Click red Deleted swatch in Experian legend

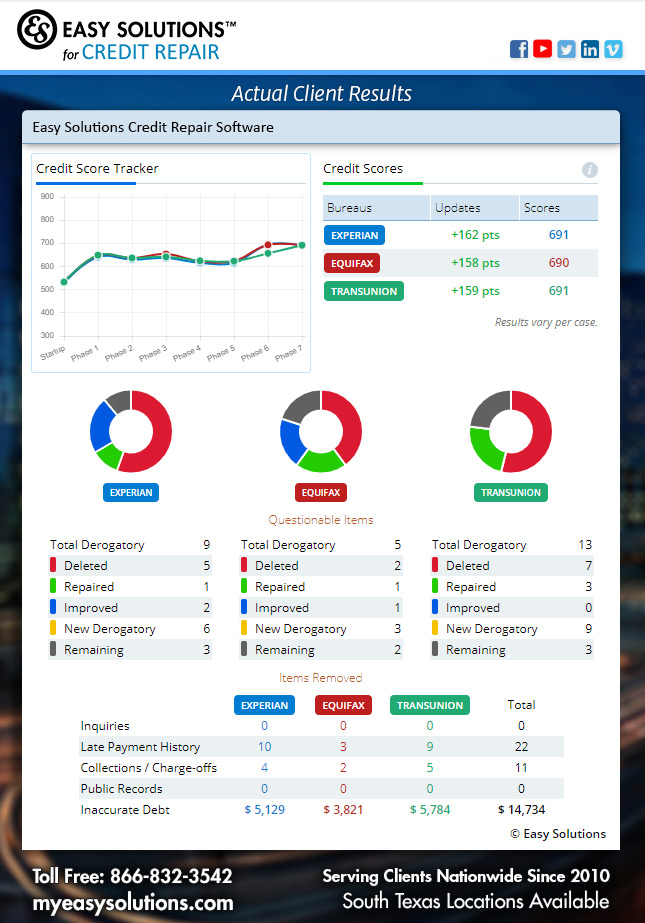[x=54, y=566]
